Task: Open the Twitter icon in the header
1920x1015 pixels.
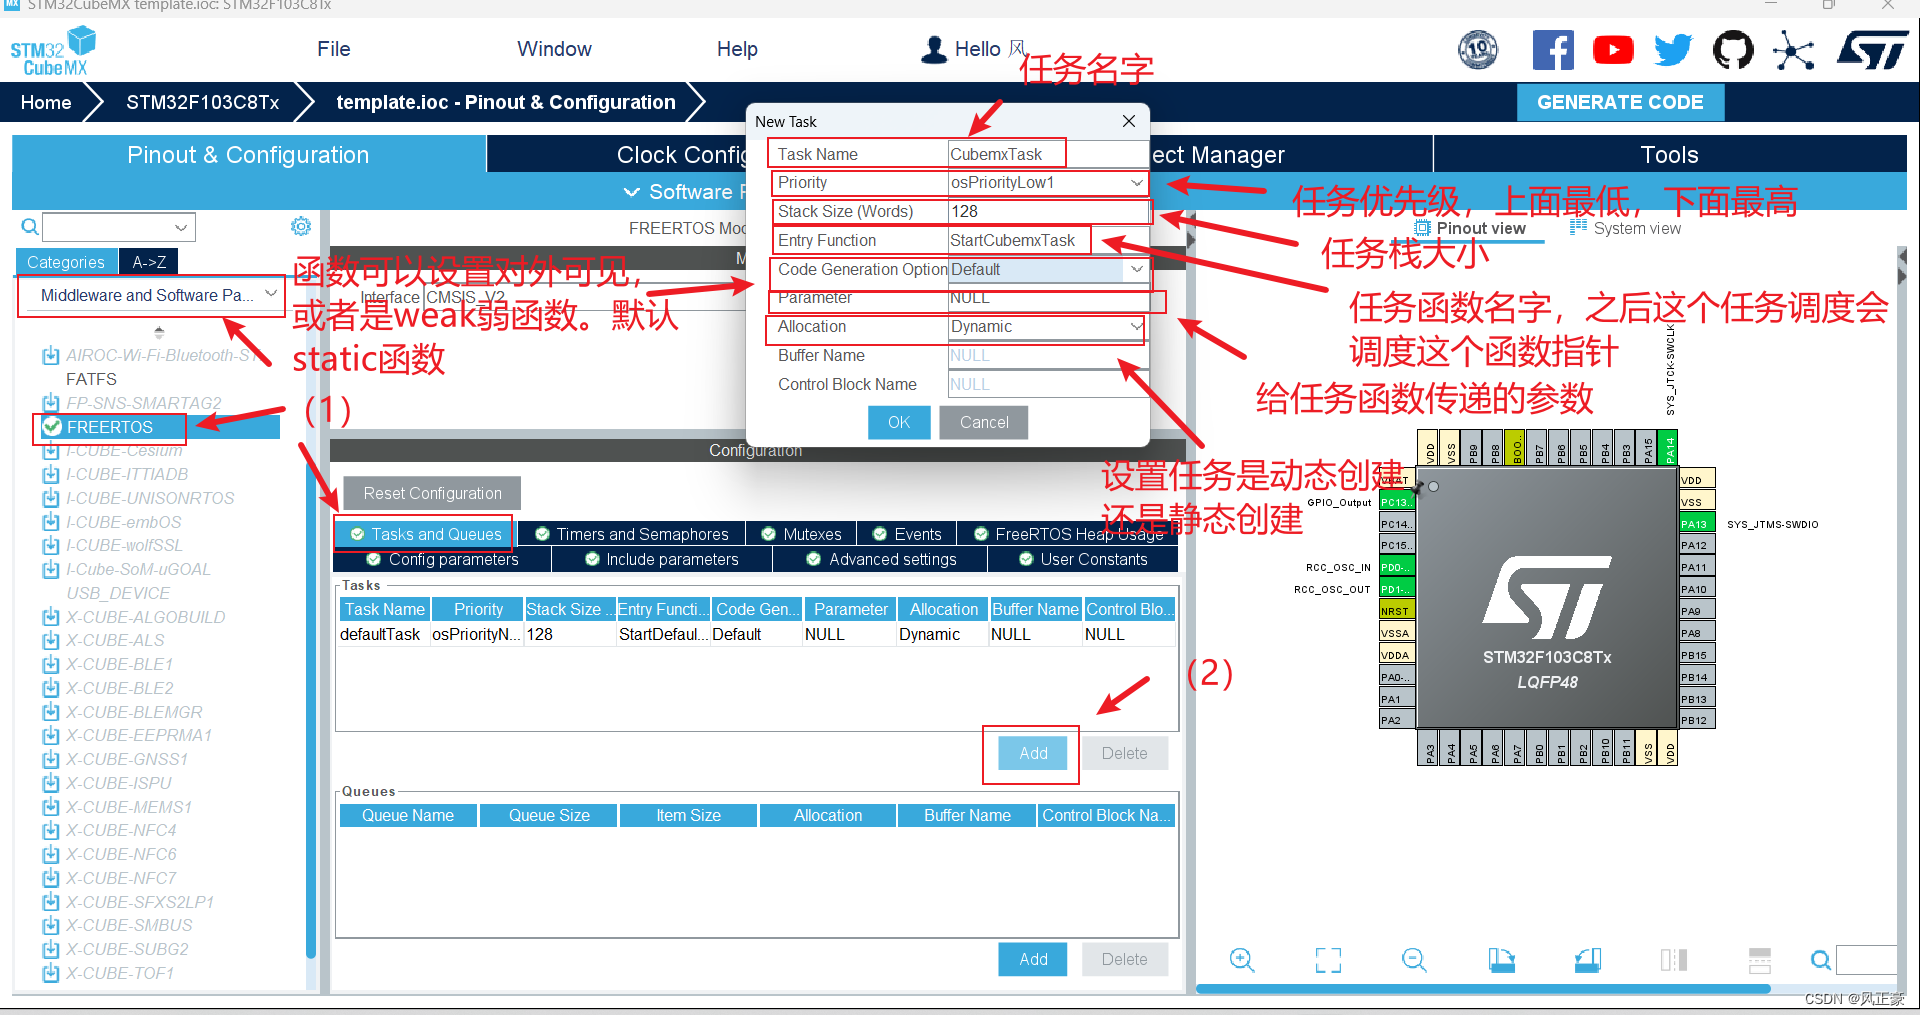Action: click(1672, 49)
